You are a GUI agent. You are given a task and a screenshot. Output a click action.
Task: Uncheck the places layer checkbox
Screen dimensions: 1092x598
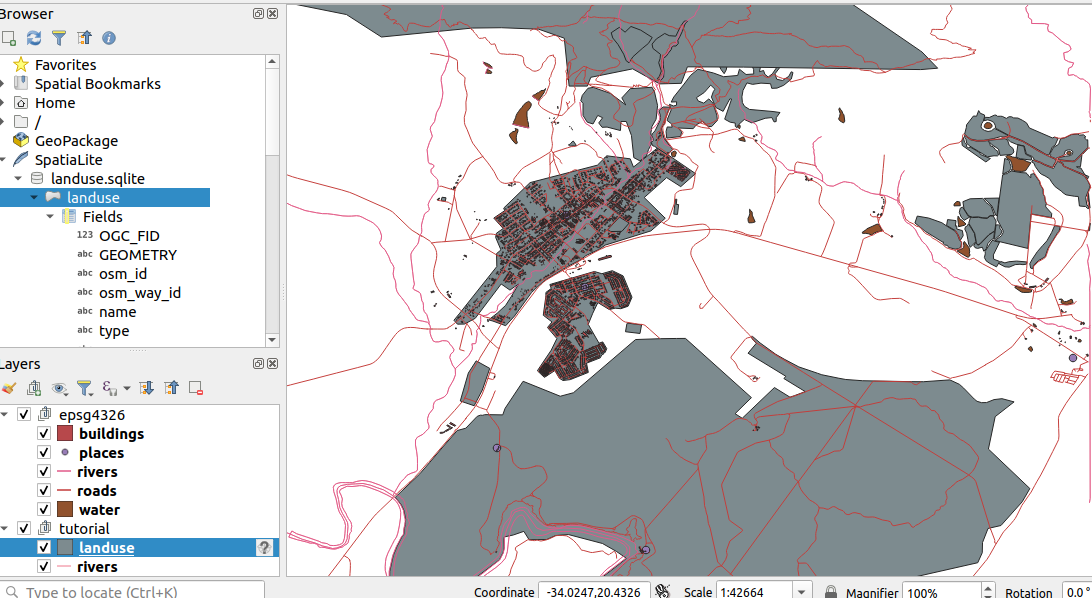point(44,453)
